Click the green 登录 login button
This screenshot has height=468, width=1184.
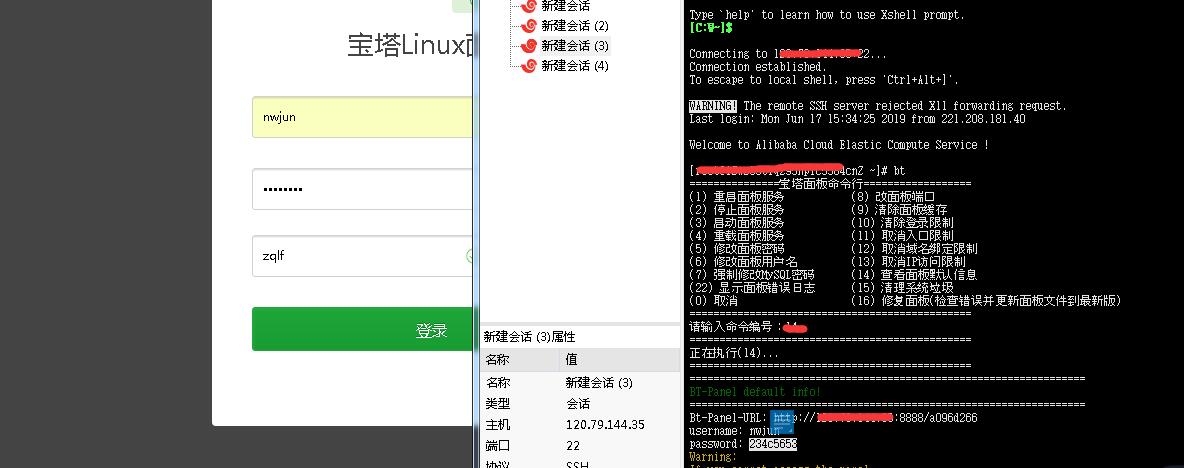pyautogui.click(x=362, y=329)
